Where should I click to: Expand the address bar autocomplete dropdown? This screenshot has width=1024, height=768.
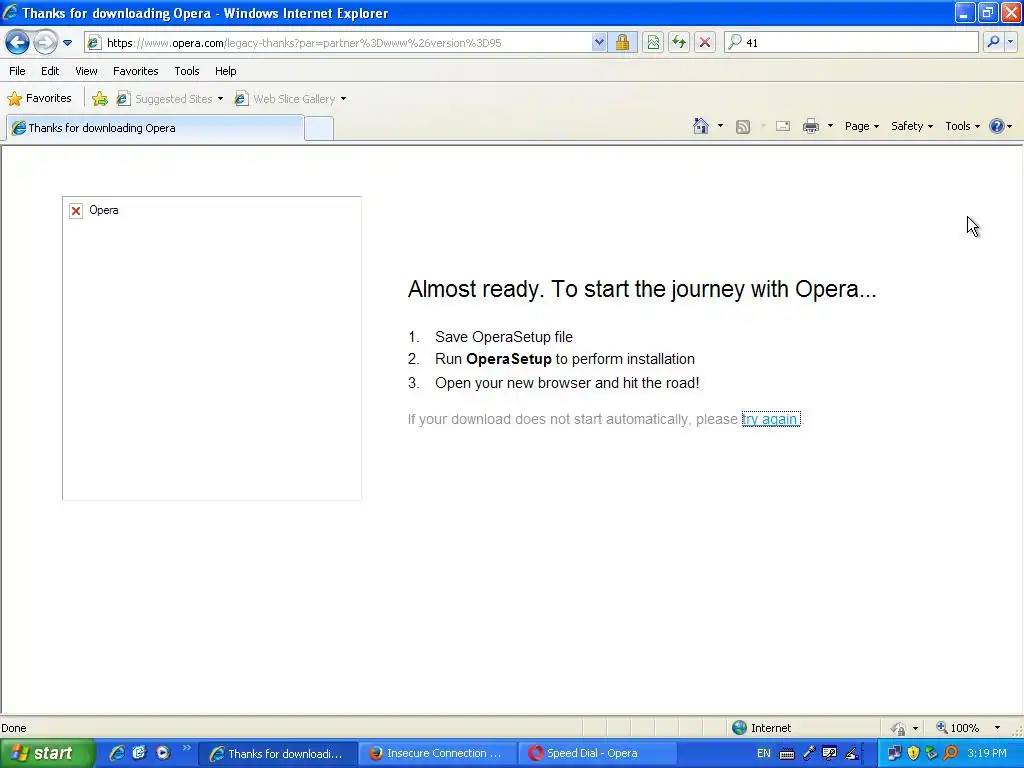pyautogui.click(x=599, y=43)
